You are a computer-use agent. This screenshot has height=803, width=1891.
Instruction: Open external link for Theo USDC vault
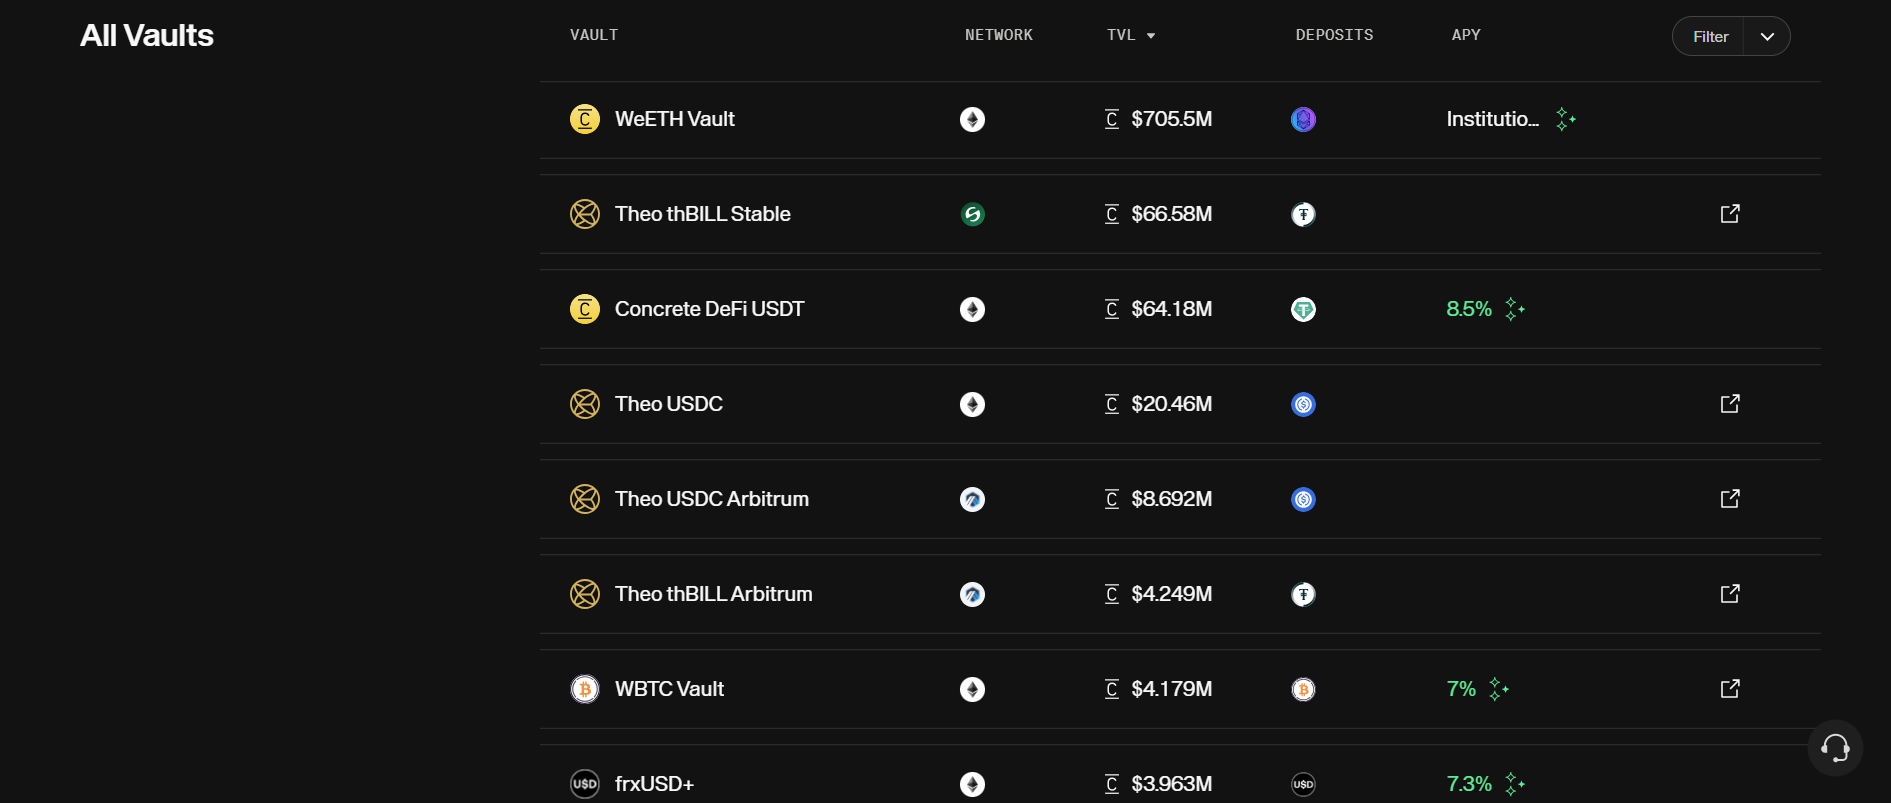[x=1730, y=404]
